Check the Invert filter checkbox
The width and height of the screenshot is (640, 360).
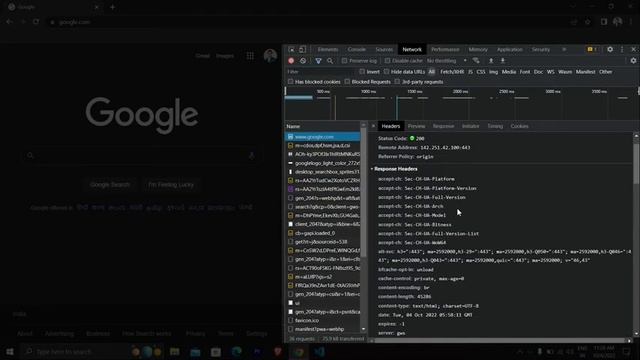point(362,72)
